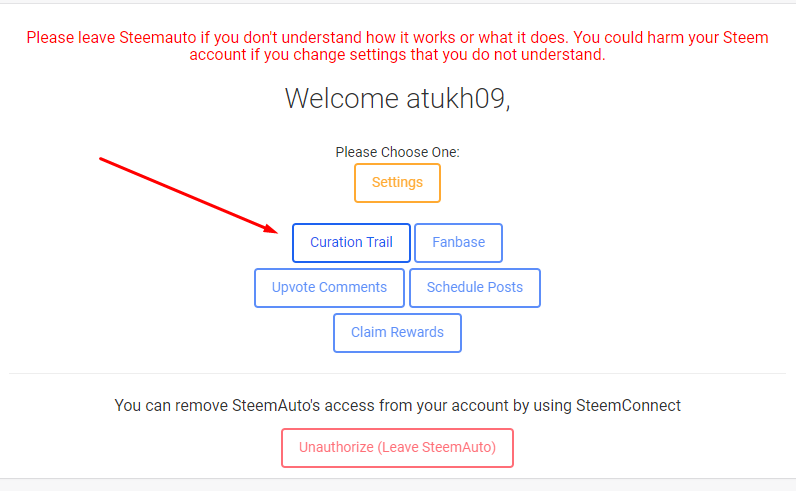The image size is (796, 491).
Task: Click the Welcome heading text
Action: (x=397, y=98)
